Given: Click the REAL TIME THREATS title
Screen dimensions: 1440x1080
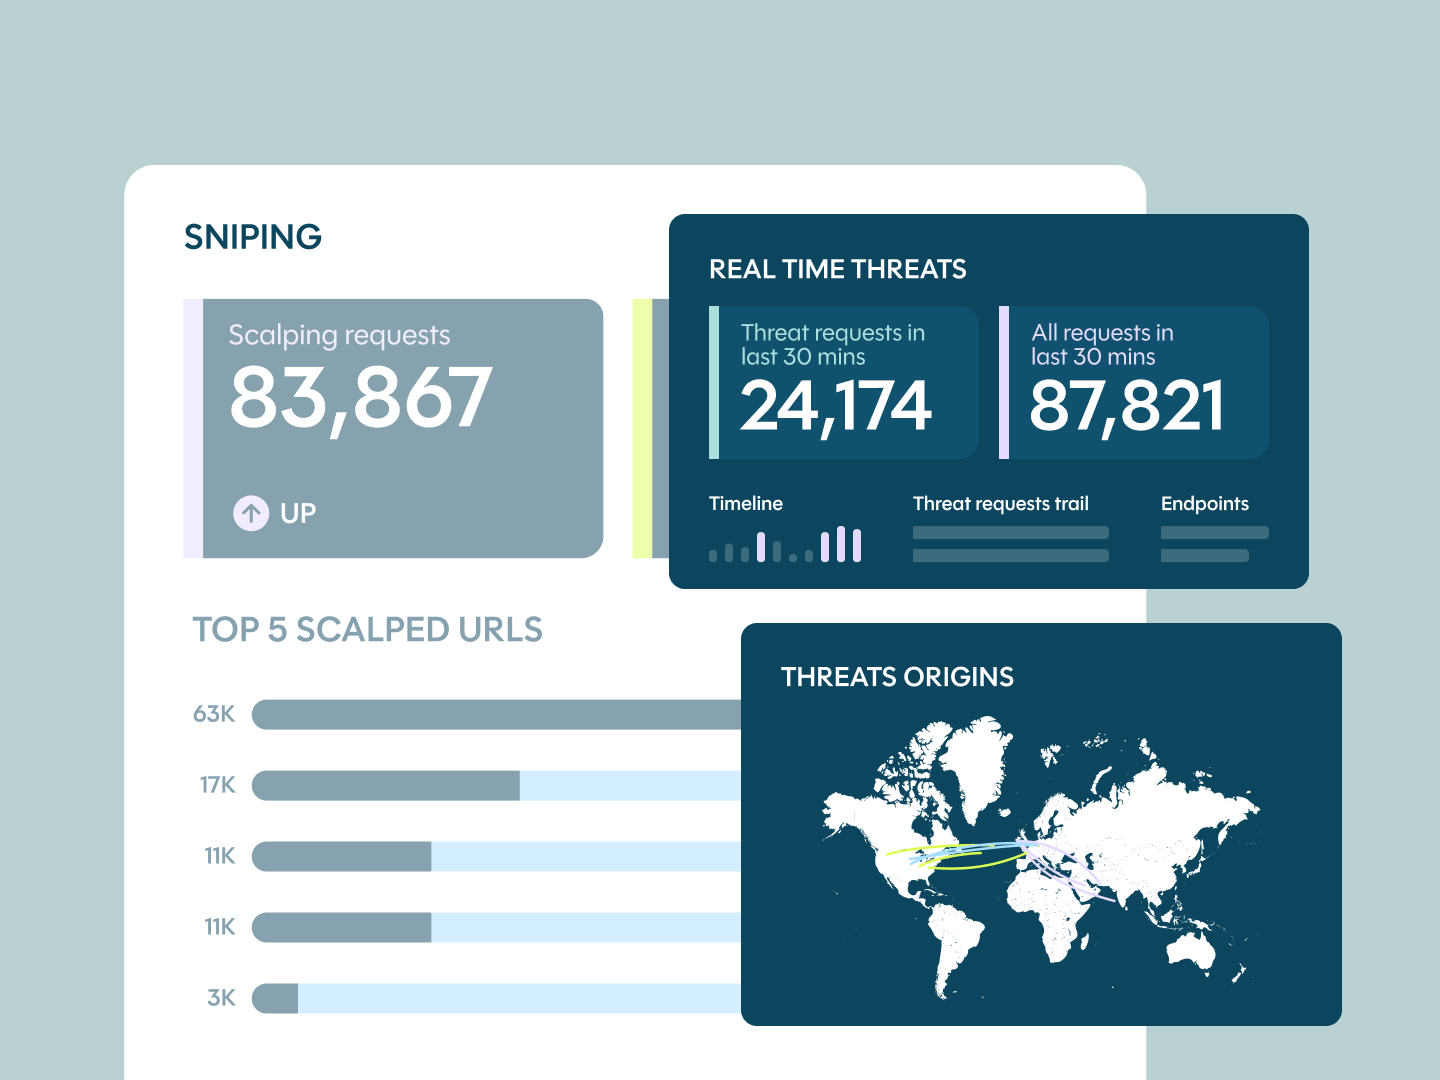Looking at the screenshot, I should click(x=838, y=269).
